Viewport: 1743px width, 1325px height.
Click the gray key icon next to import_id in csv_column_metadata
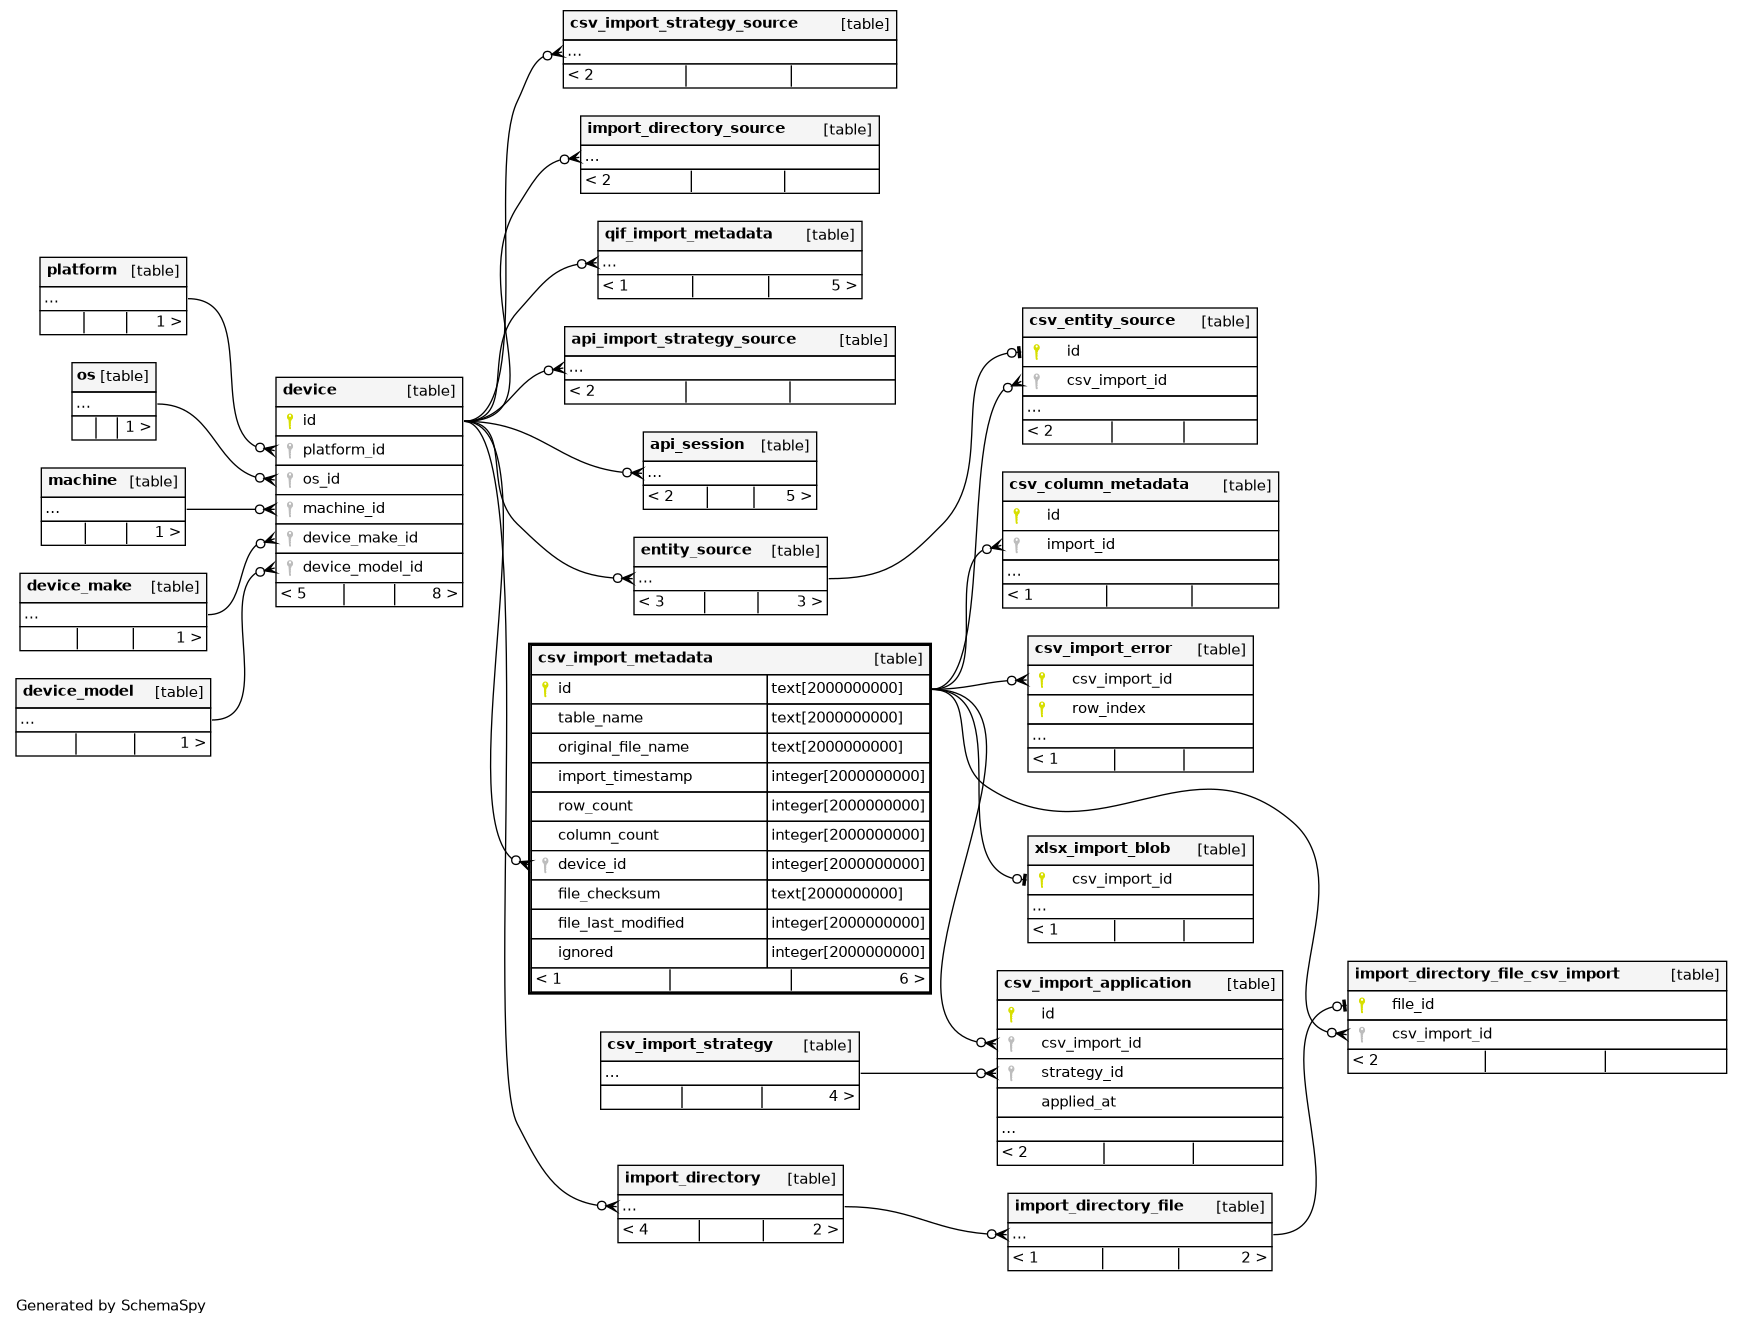tap(1017, 545)
